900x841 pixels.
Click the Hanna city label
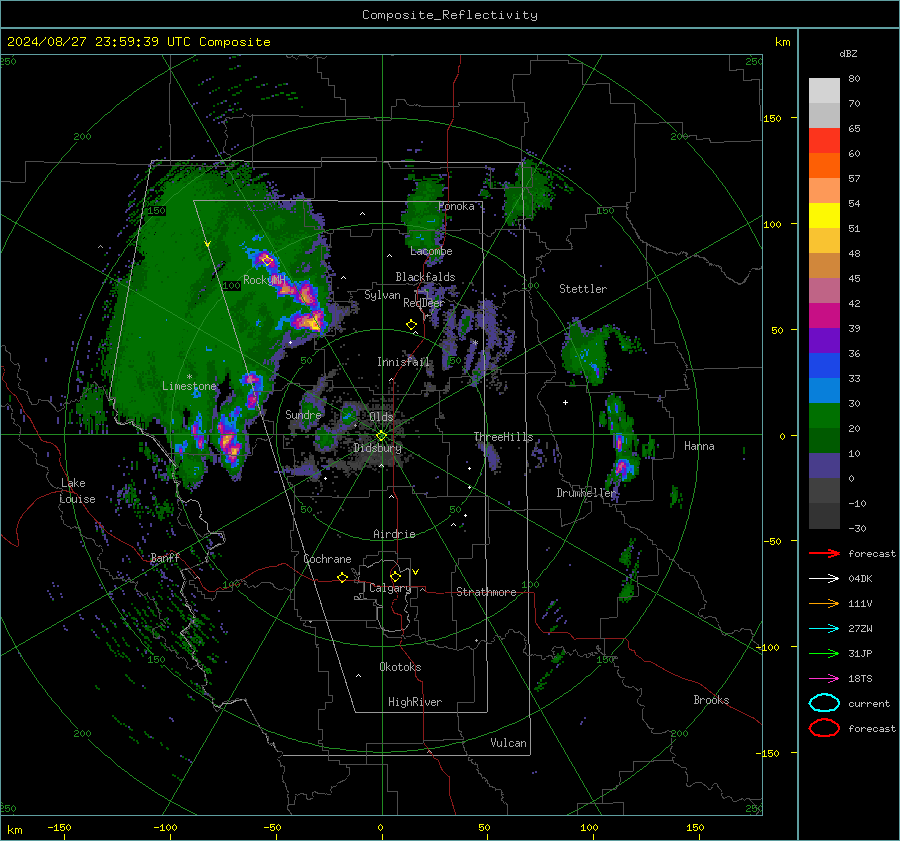699,446
